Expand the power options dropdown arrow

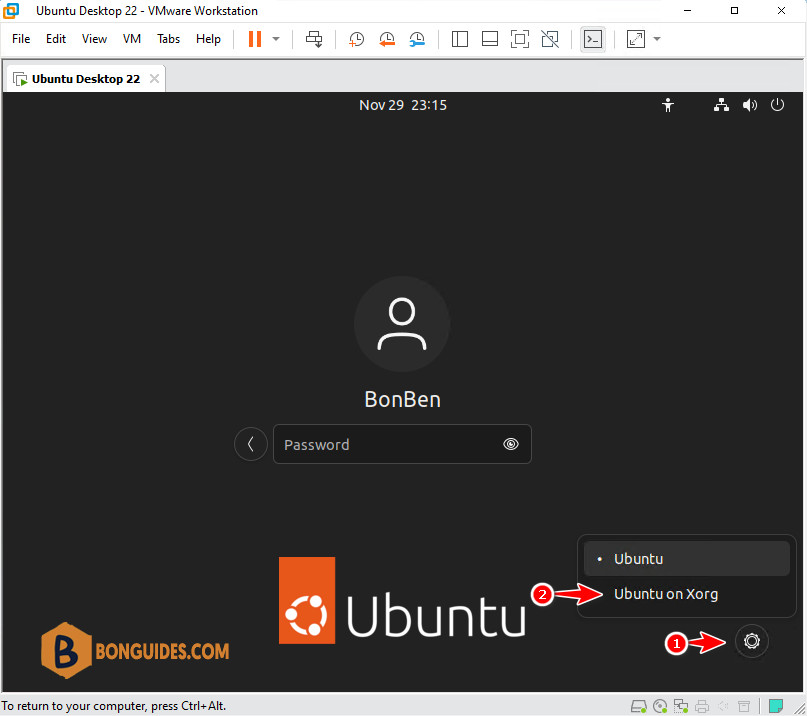(x=276, y=39)
